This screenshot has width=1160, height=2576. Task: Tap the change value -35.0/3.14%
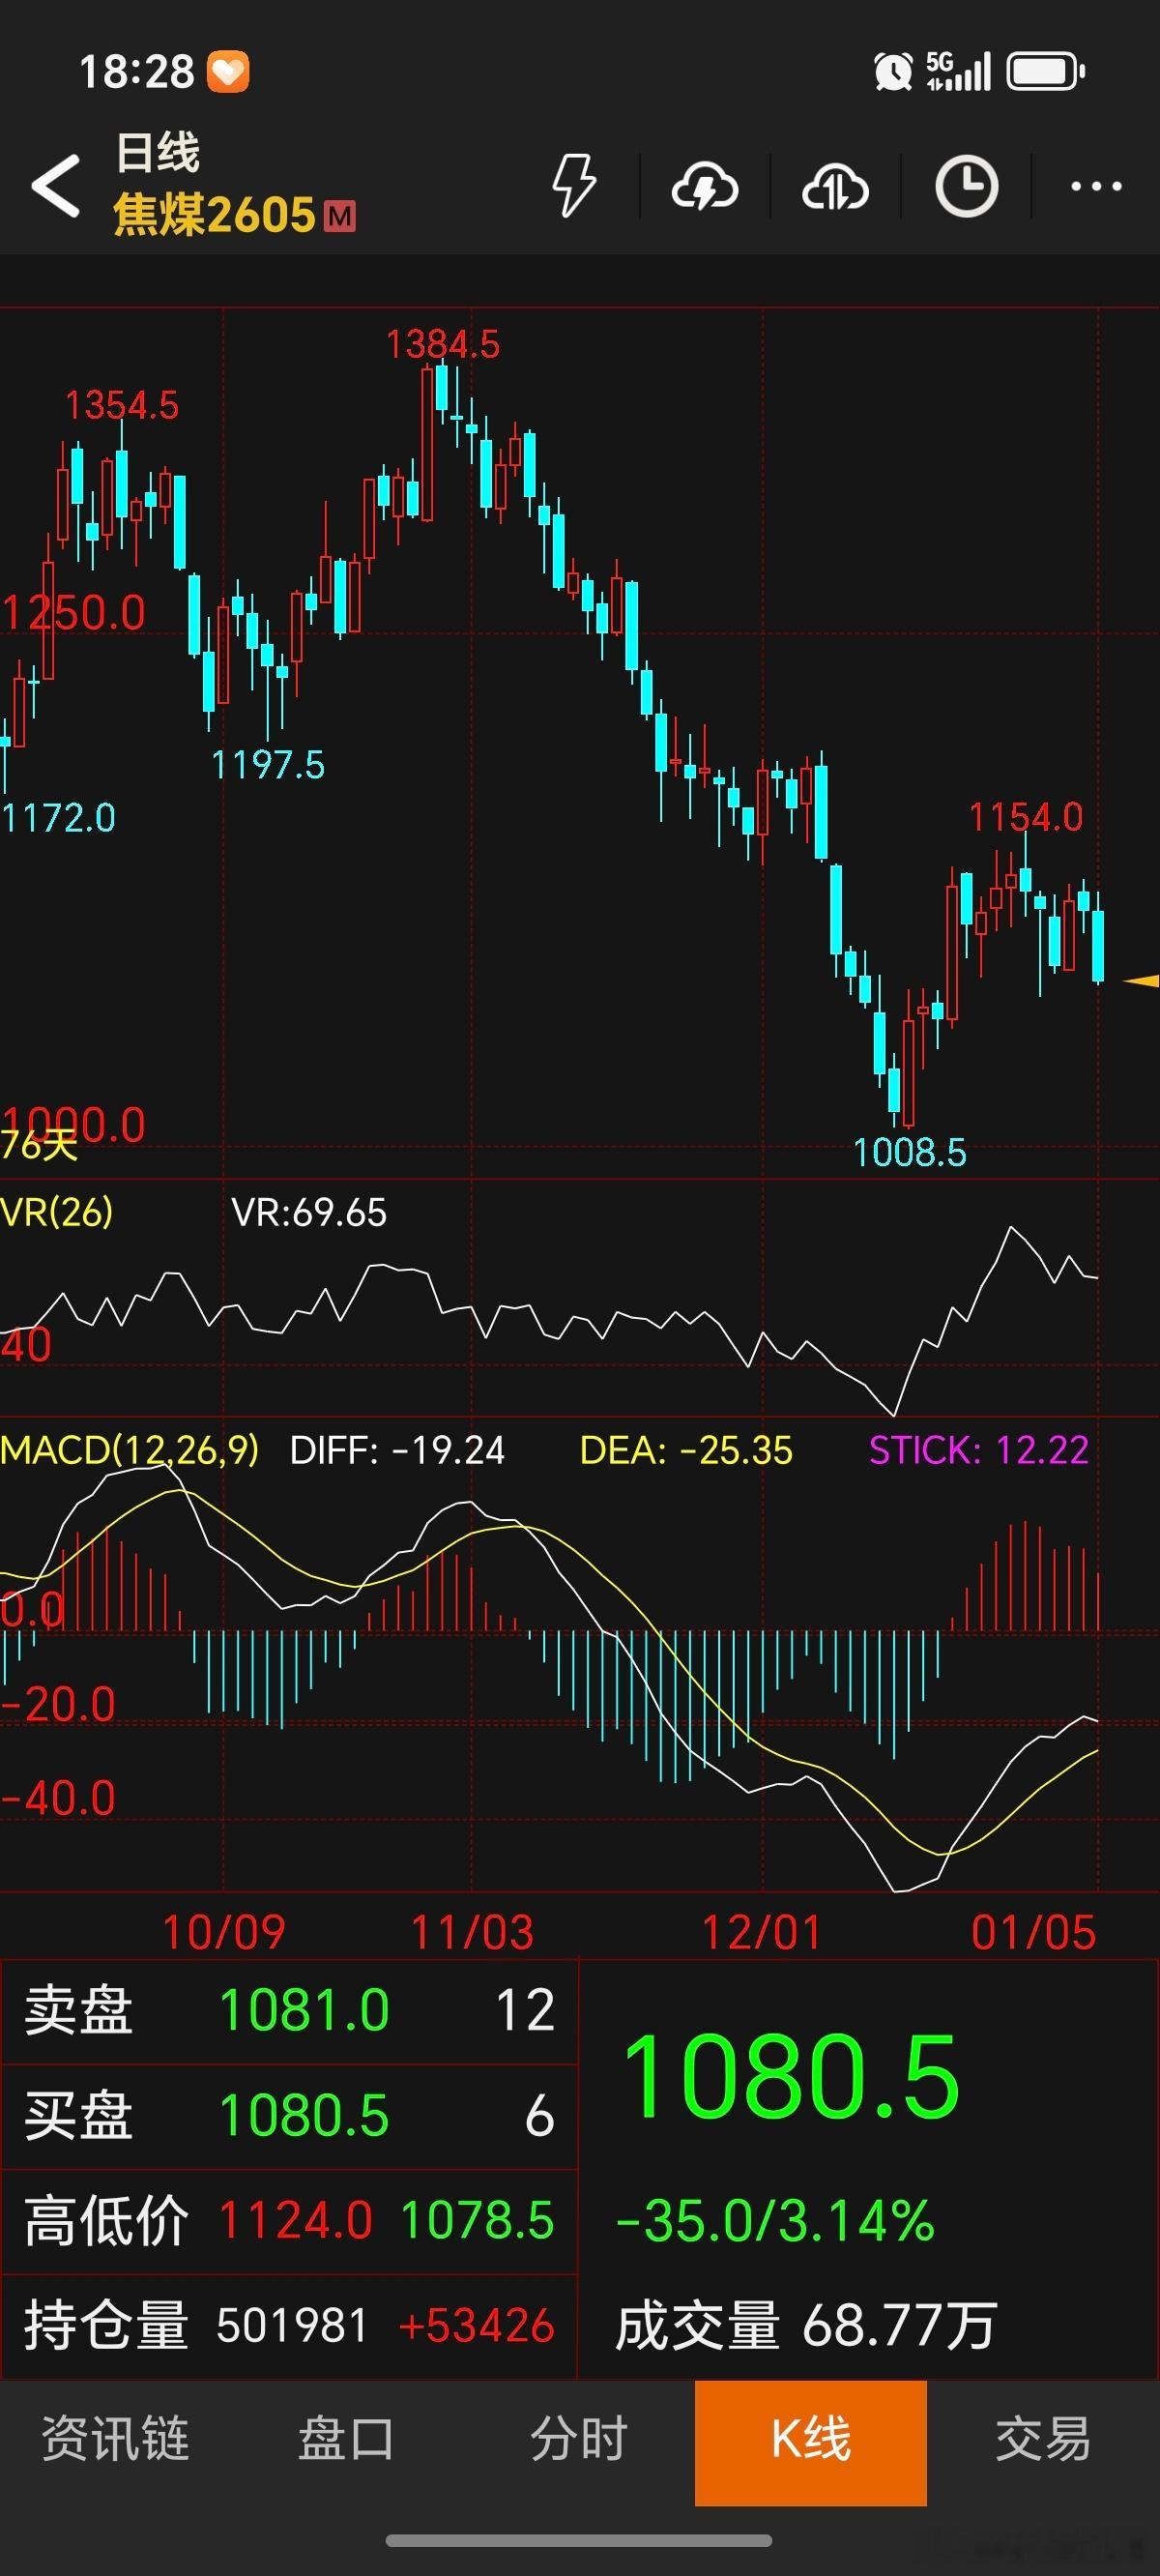click(775, 2221)
